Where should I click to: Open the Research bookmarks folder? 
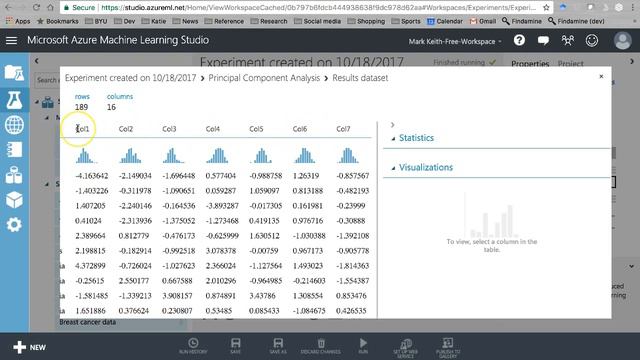pos(269,21)
